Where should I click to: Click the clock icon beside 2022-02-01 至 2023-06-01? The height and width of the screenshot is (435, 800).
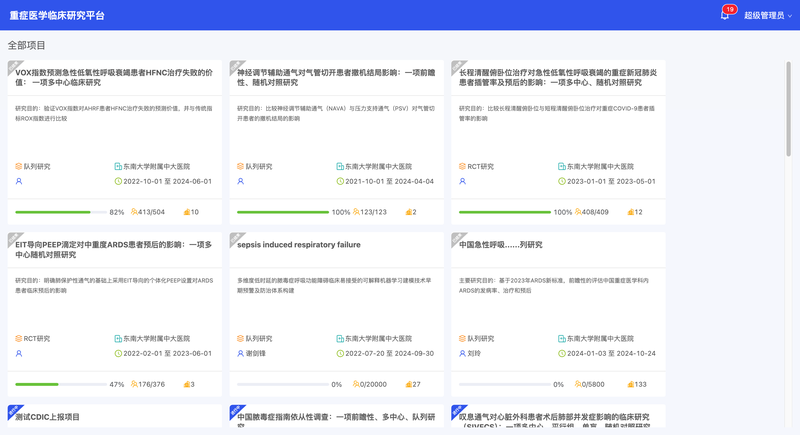tap(118, 353)
